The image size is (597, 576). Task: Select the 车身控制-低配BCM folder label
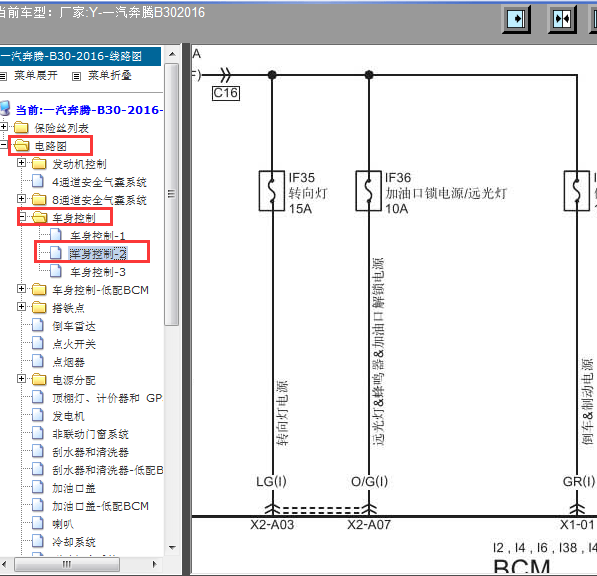[x=101, y=290]
